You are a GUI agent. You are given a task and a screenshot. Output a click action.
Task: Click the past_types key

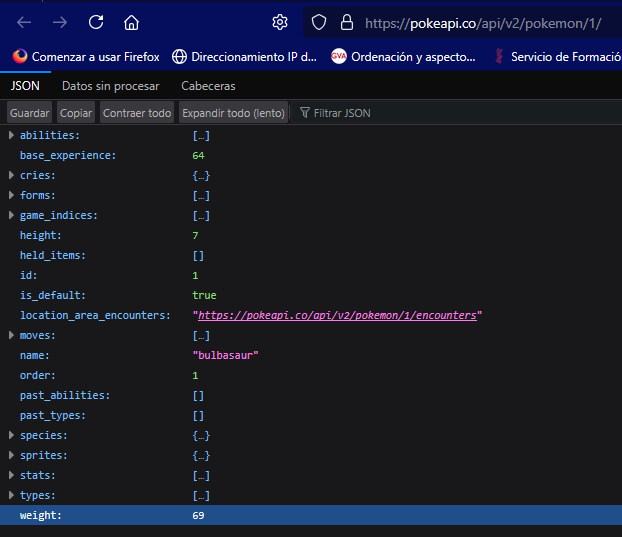coord(53,415)
